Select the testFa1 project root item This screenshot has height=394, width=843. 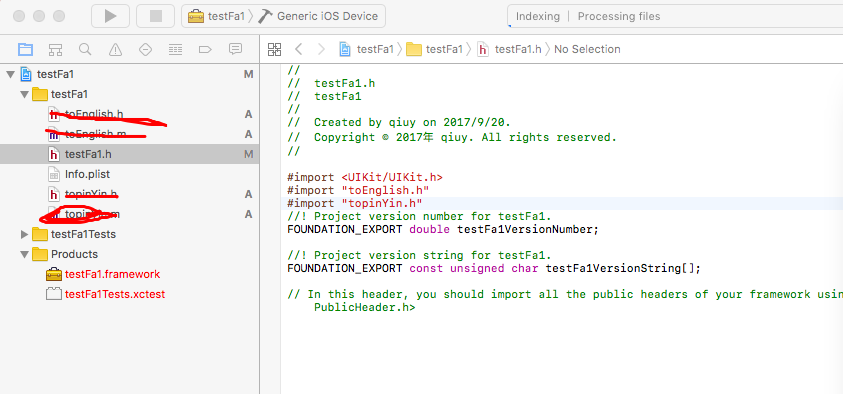coord(129,74)
